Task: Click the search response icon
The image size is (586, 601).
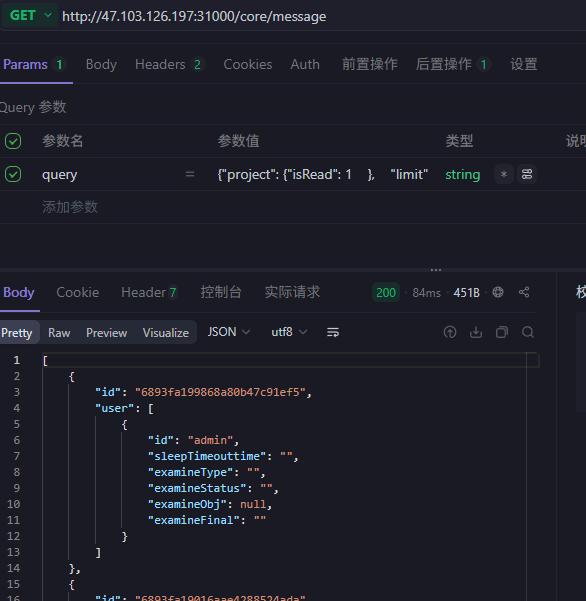Action: point(528,332)
